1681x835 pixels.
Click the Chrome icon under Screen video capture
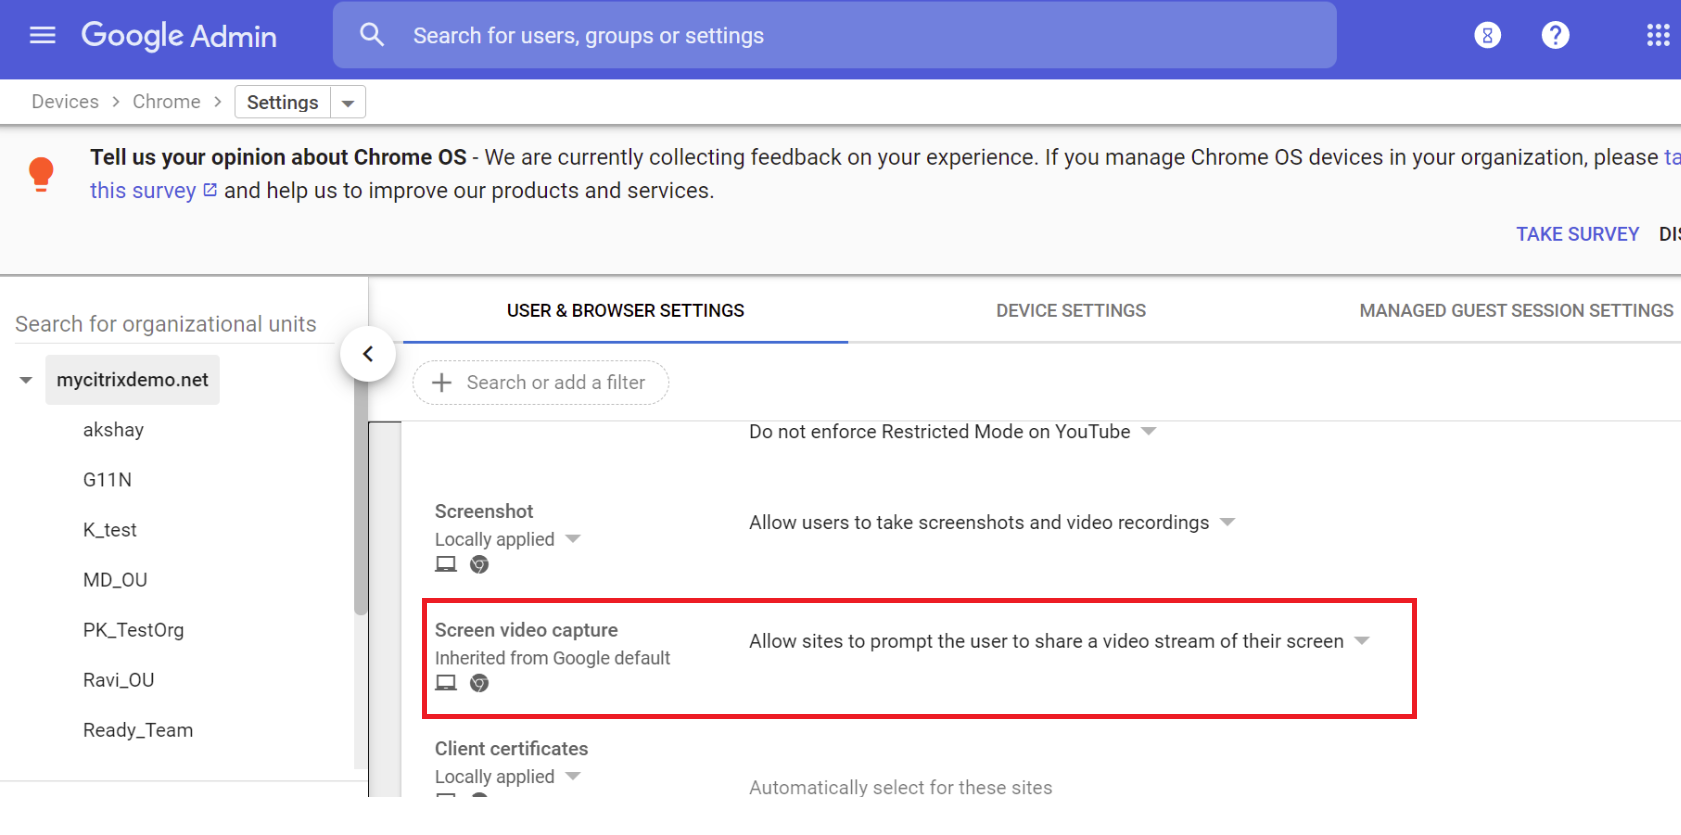click(x=480, y=683)
